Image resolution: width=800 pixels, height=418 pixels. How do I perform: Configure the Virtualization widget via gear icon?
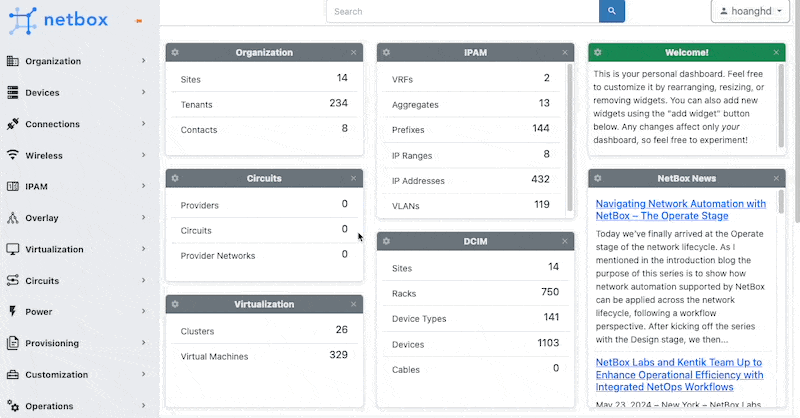176,304
